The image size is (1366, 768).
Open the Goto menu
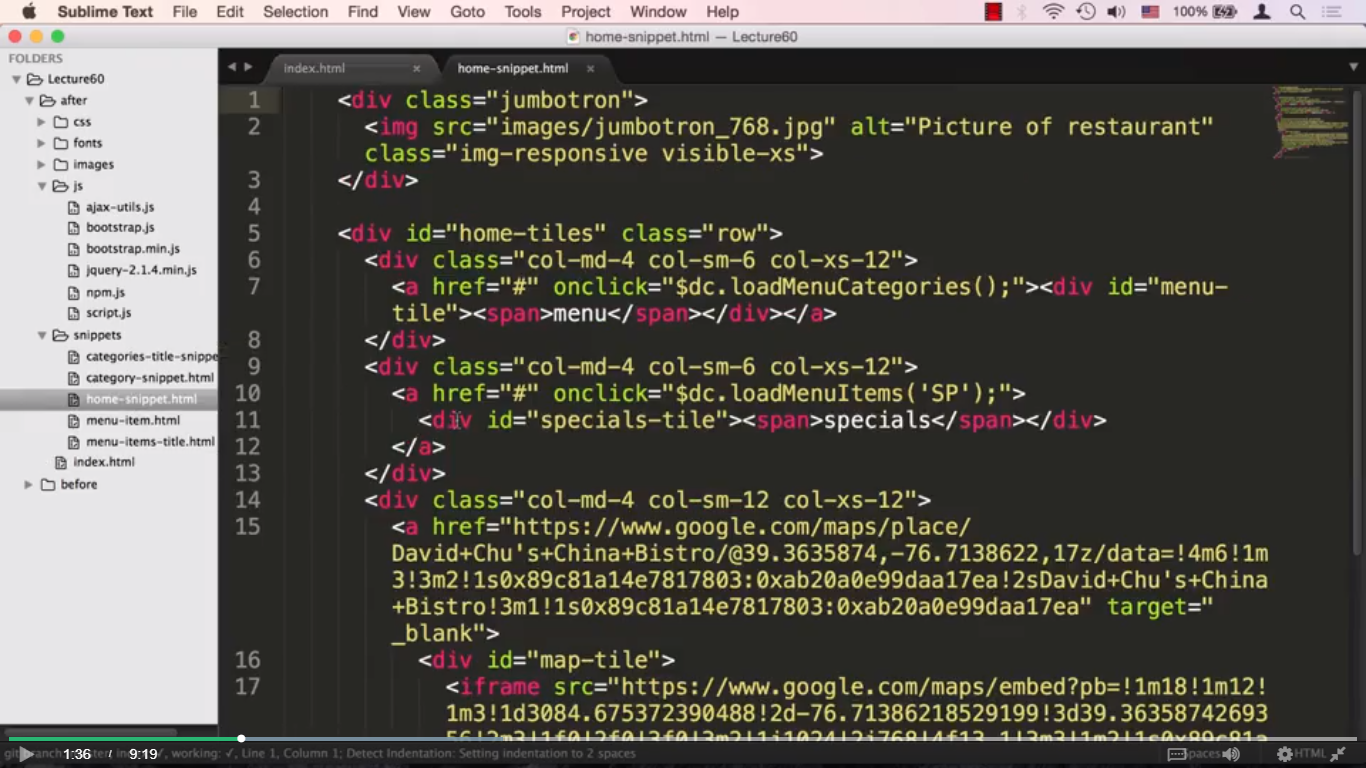coord(467,12)
